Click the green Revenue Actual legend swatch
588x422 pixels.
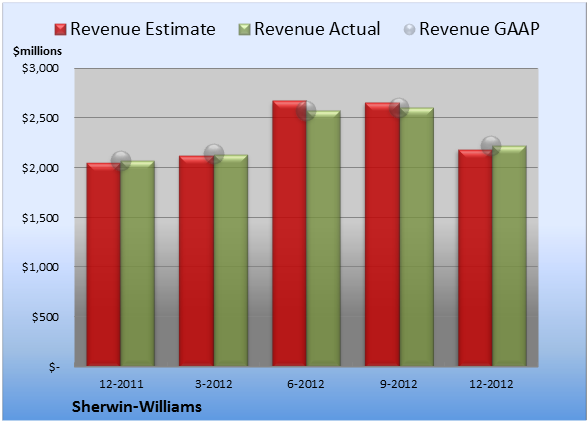[244, 30]
